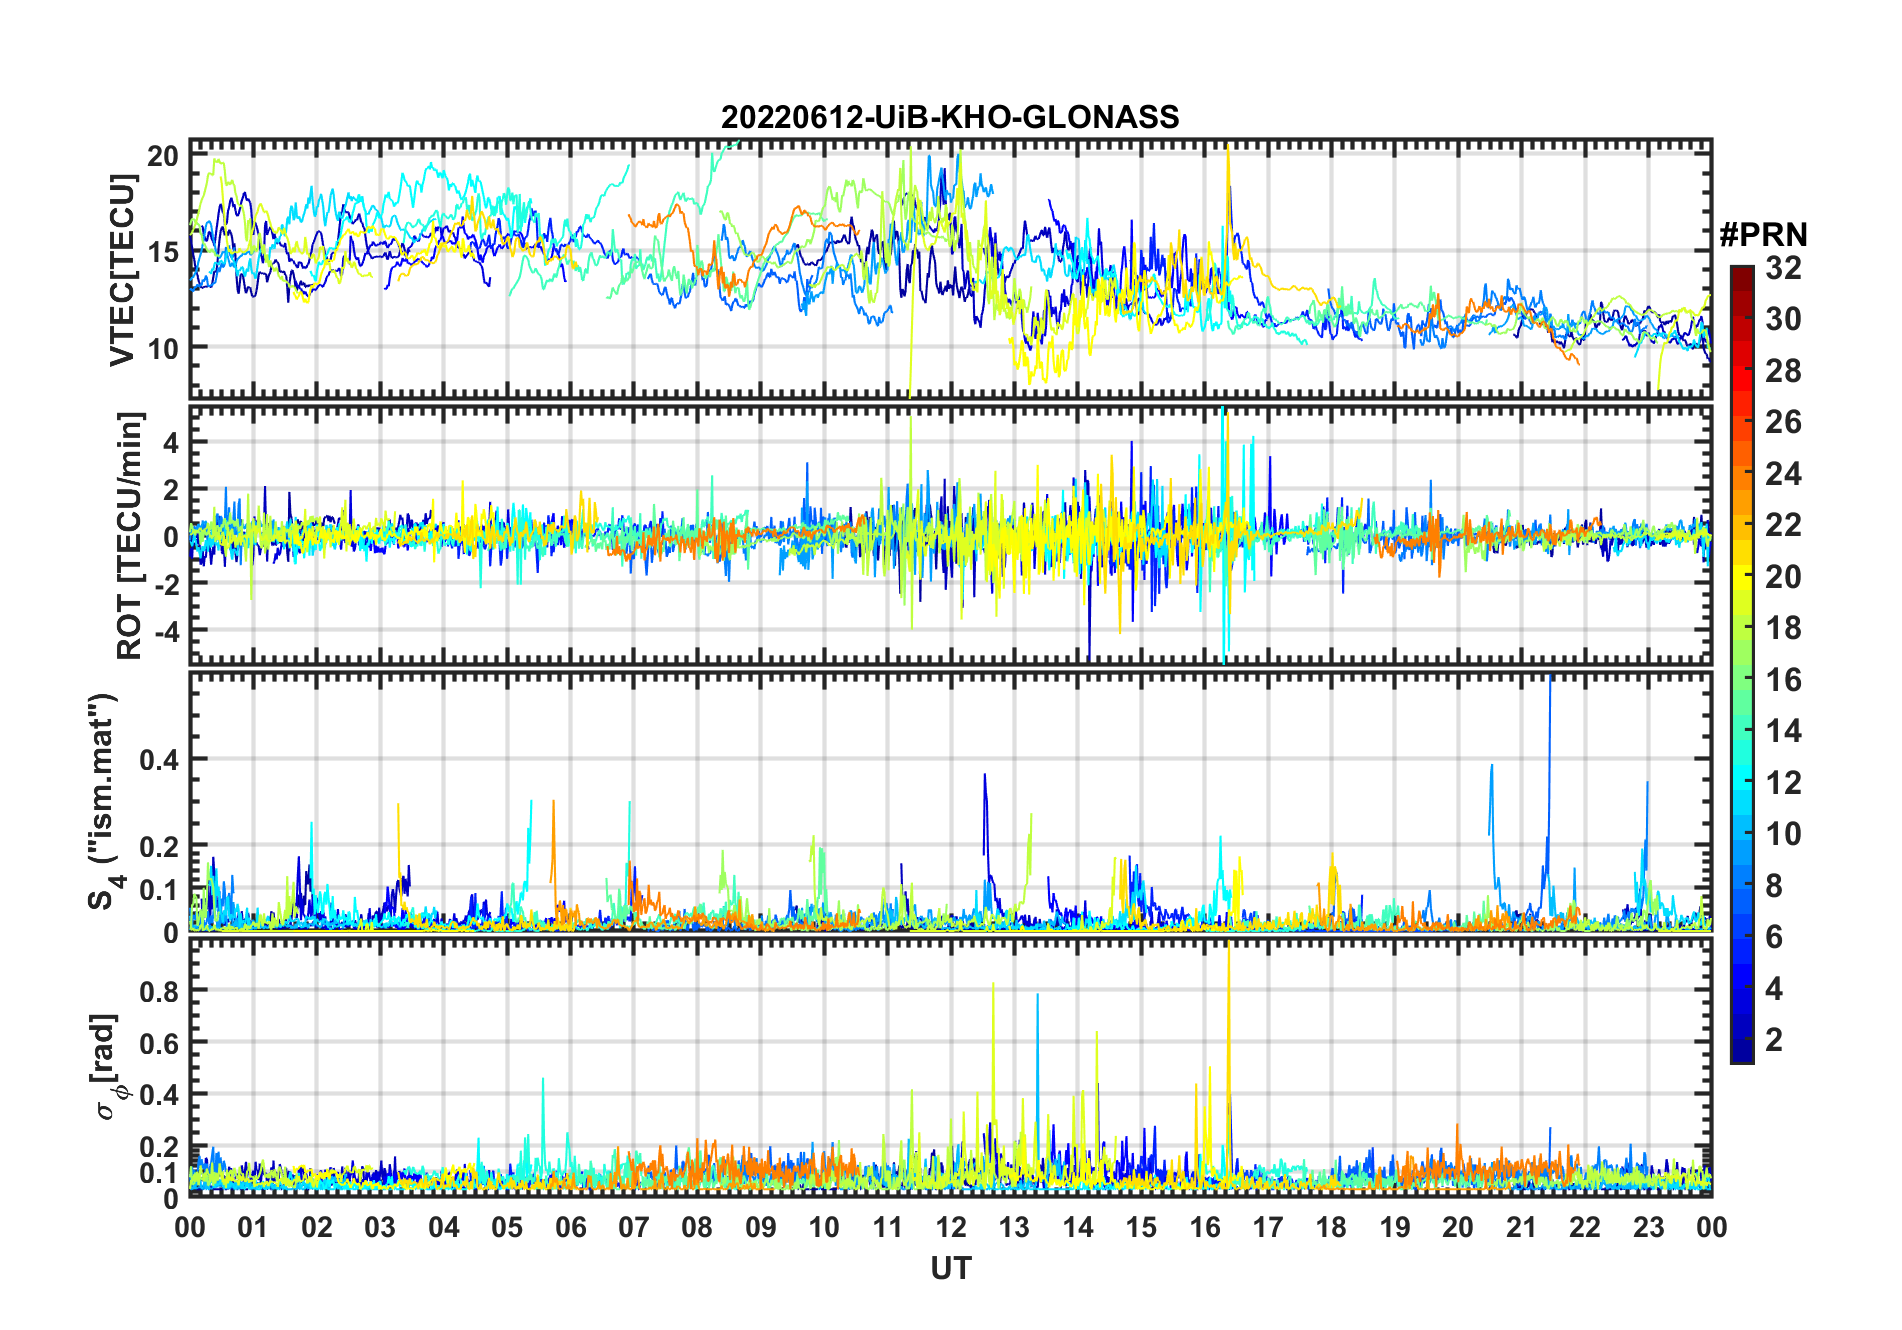1902x1330 pixels.
Task: Click colorbar tick label 2
Action: (x=1774, y=1040)
